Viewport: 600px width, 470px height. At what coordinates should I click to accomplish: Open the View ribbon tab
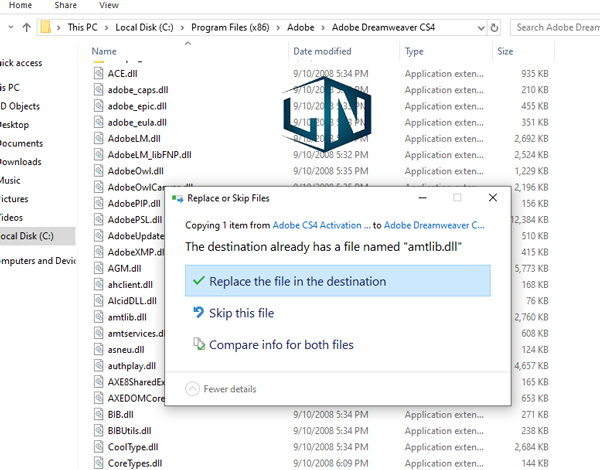pyautogui.click(x=109, y=5)
